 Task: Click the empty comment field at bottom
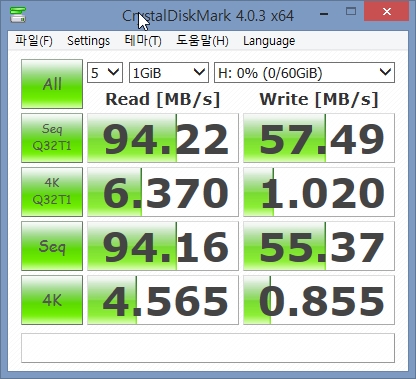point(208,348)
